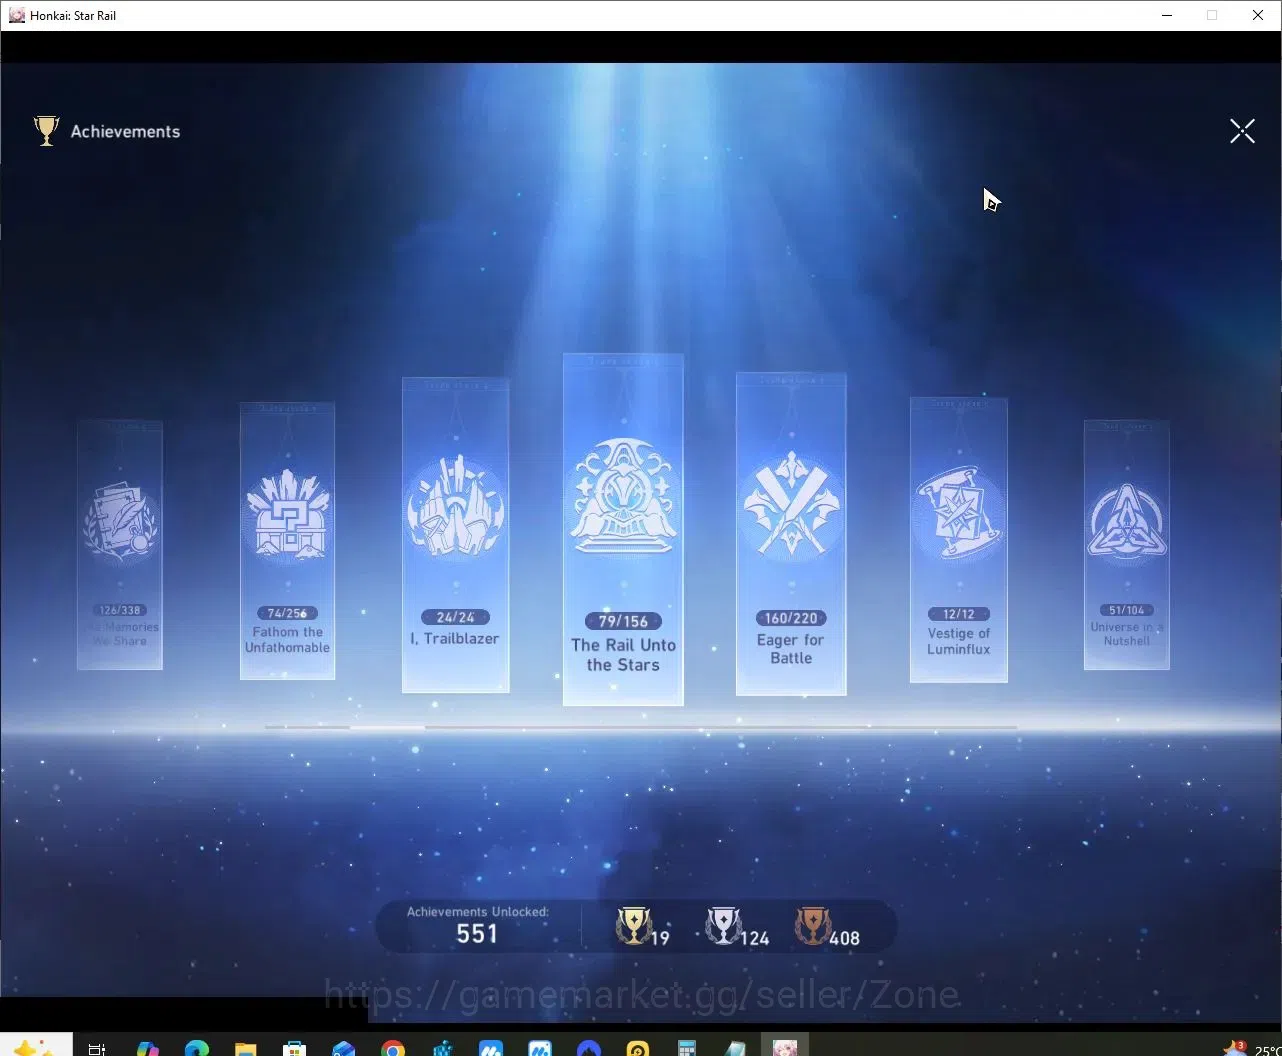Open Fathom the Unfathomable achievement card
1282x1056 pixels.
(x=287, y=541)
